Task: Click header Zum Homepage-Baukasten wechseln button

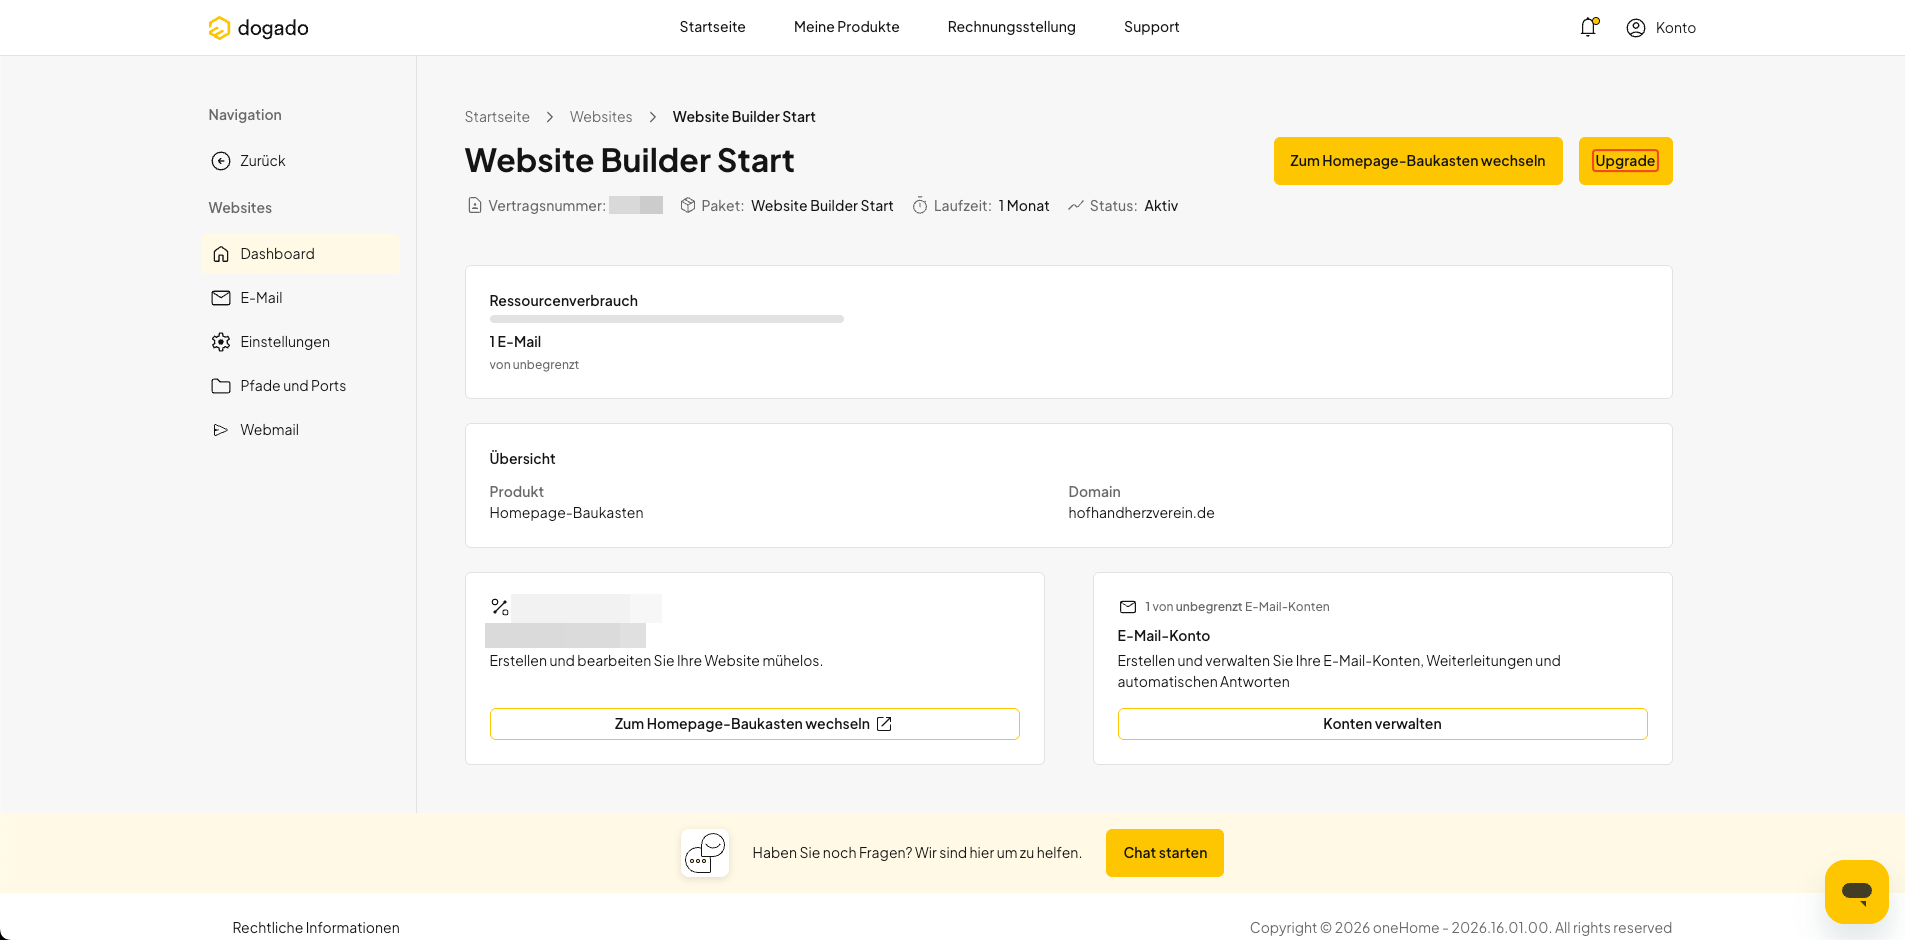Action: 1418,161
